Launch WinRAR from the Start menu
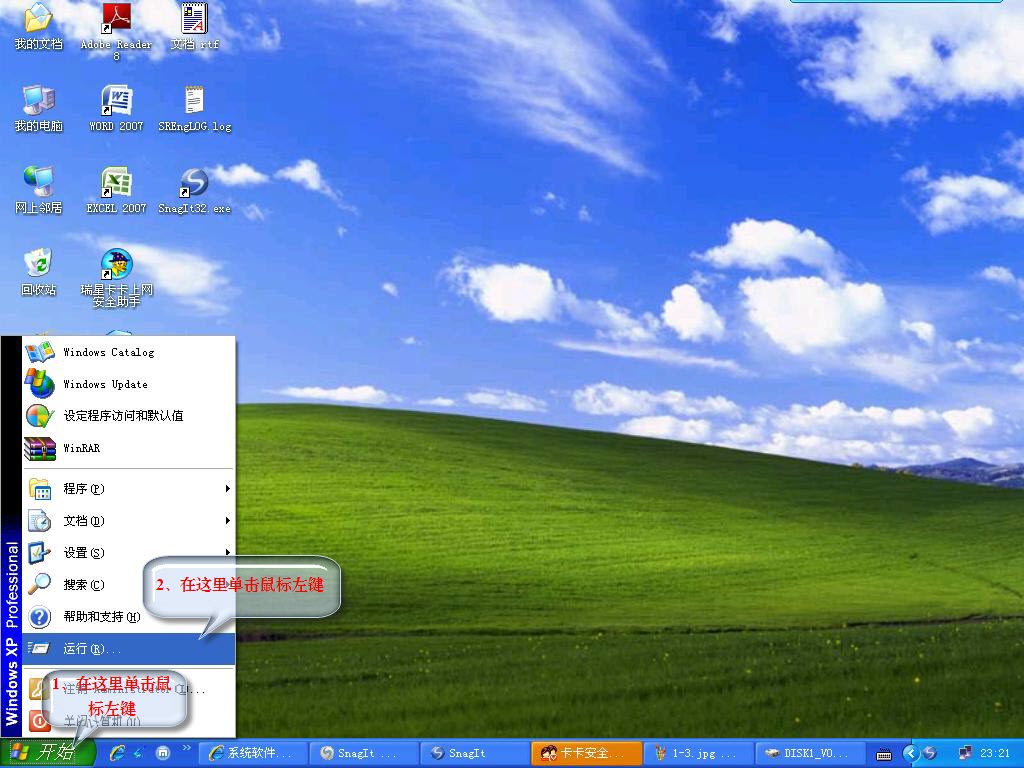 [129, 448]
